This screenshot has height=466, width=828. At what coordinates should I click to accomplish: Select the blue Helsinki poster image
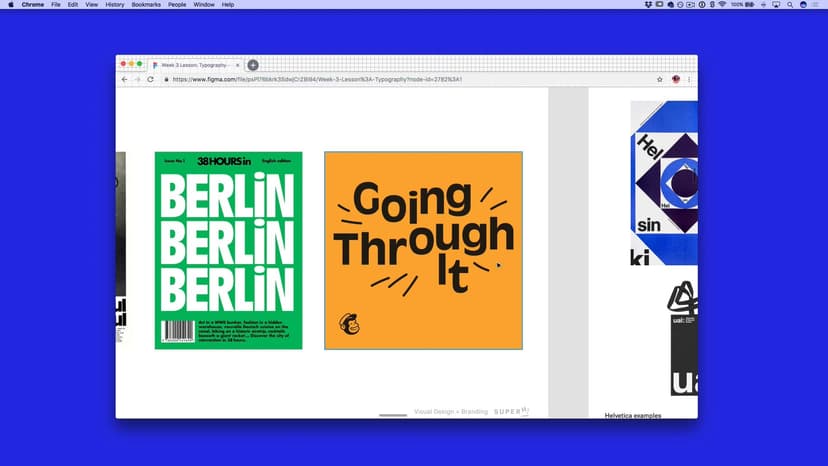[664, 183]
